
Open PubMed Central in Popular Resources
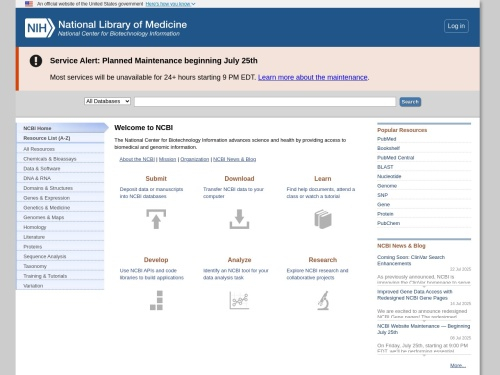(396, 158)
